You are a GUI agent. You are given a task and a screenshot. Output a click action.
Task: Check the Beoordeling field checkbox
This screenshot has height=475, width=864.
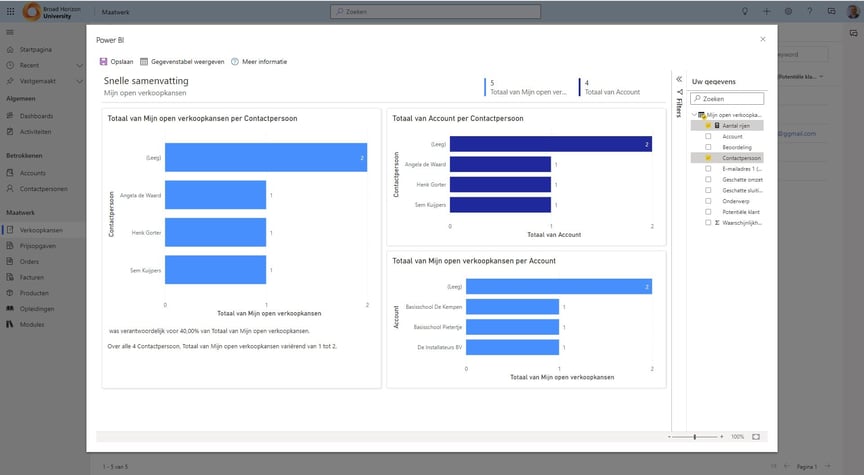[x=708, y=147]
